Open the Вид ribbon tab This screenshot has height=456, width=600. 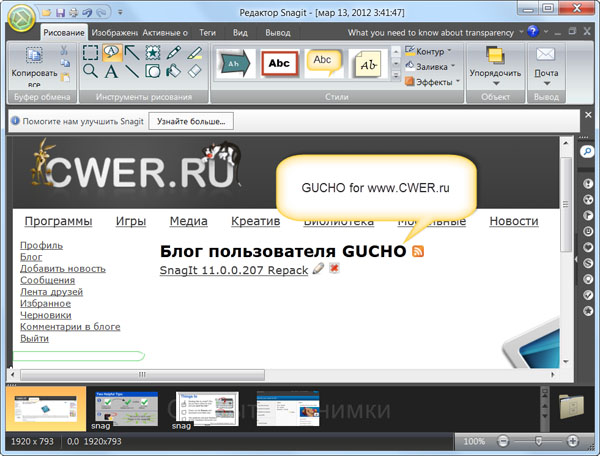point(240,32)
